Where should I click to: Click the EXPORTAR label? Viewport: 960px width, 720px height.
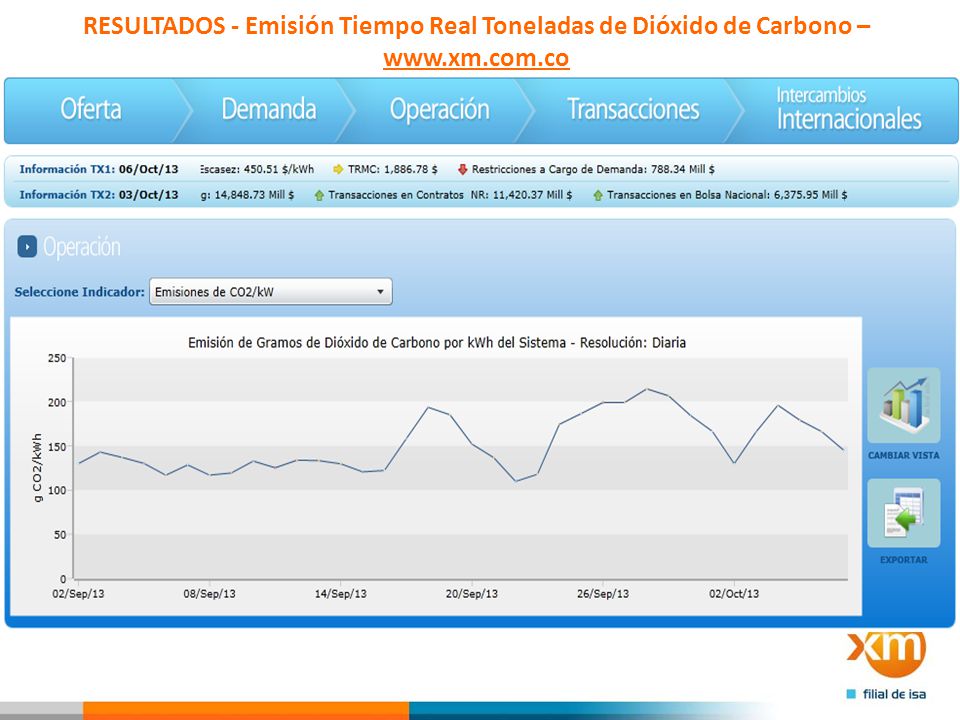coord(904,560)
